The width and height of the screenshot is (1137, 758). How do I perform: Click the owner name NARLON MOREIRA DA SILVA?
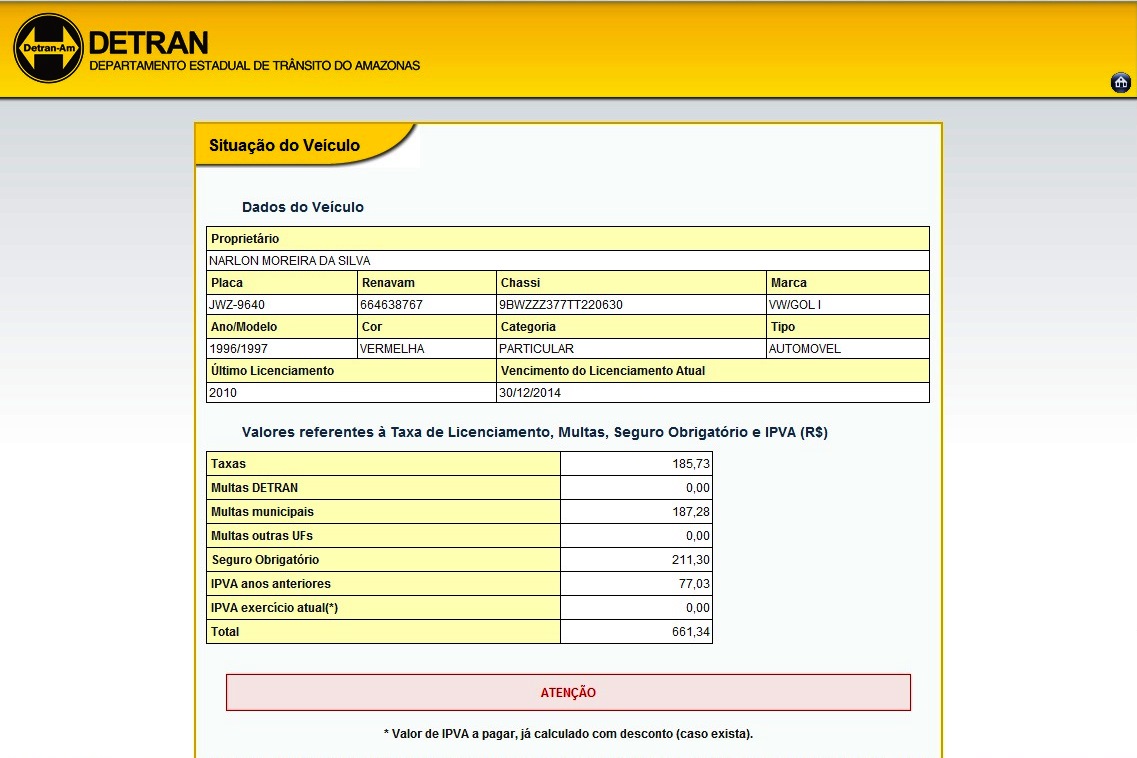[x=289, y=261]
